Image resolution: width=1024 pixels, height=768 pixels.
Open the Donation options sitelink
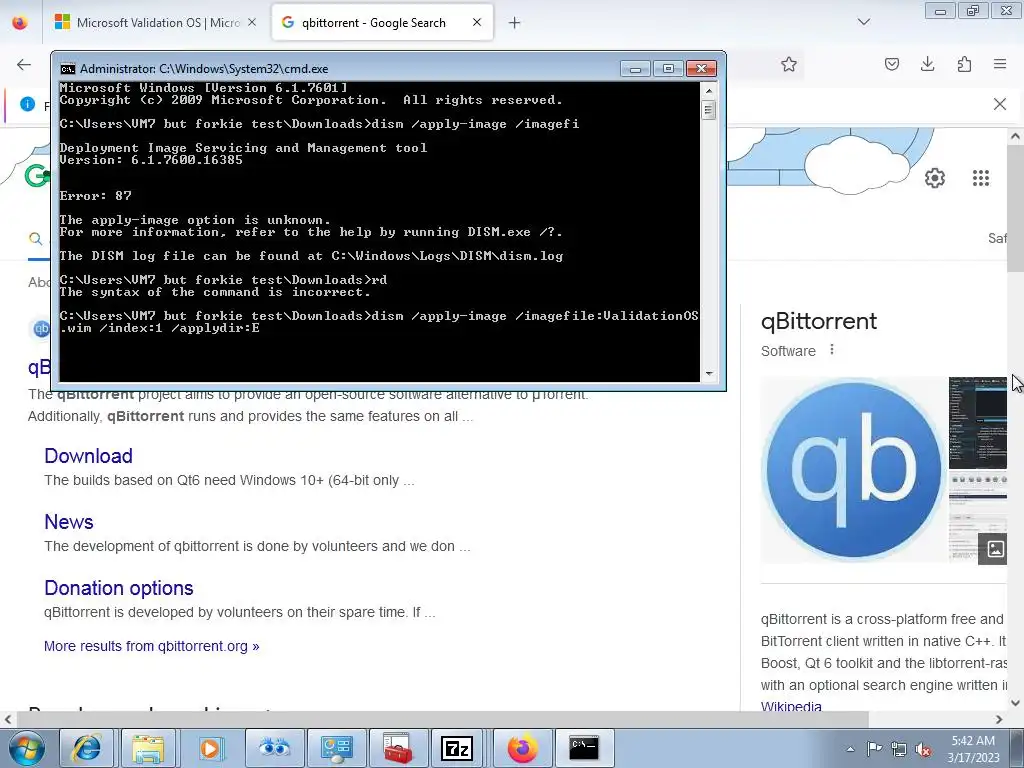point(119,588)
